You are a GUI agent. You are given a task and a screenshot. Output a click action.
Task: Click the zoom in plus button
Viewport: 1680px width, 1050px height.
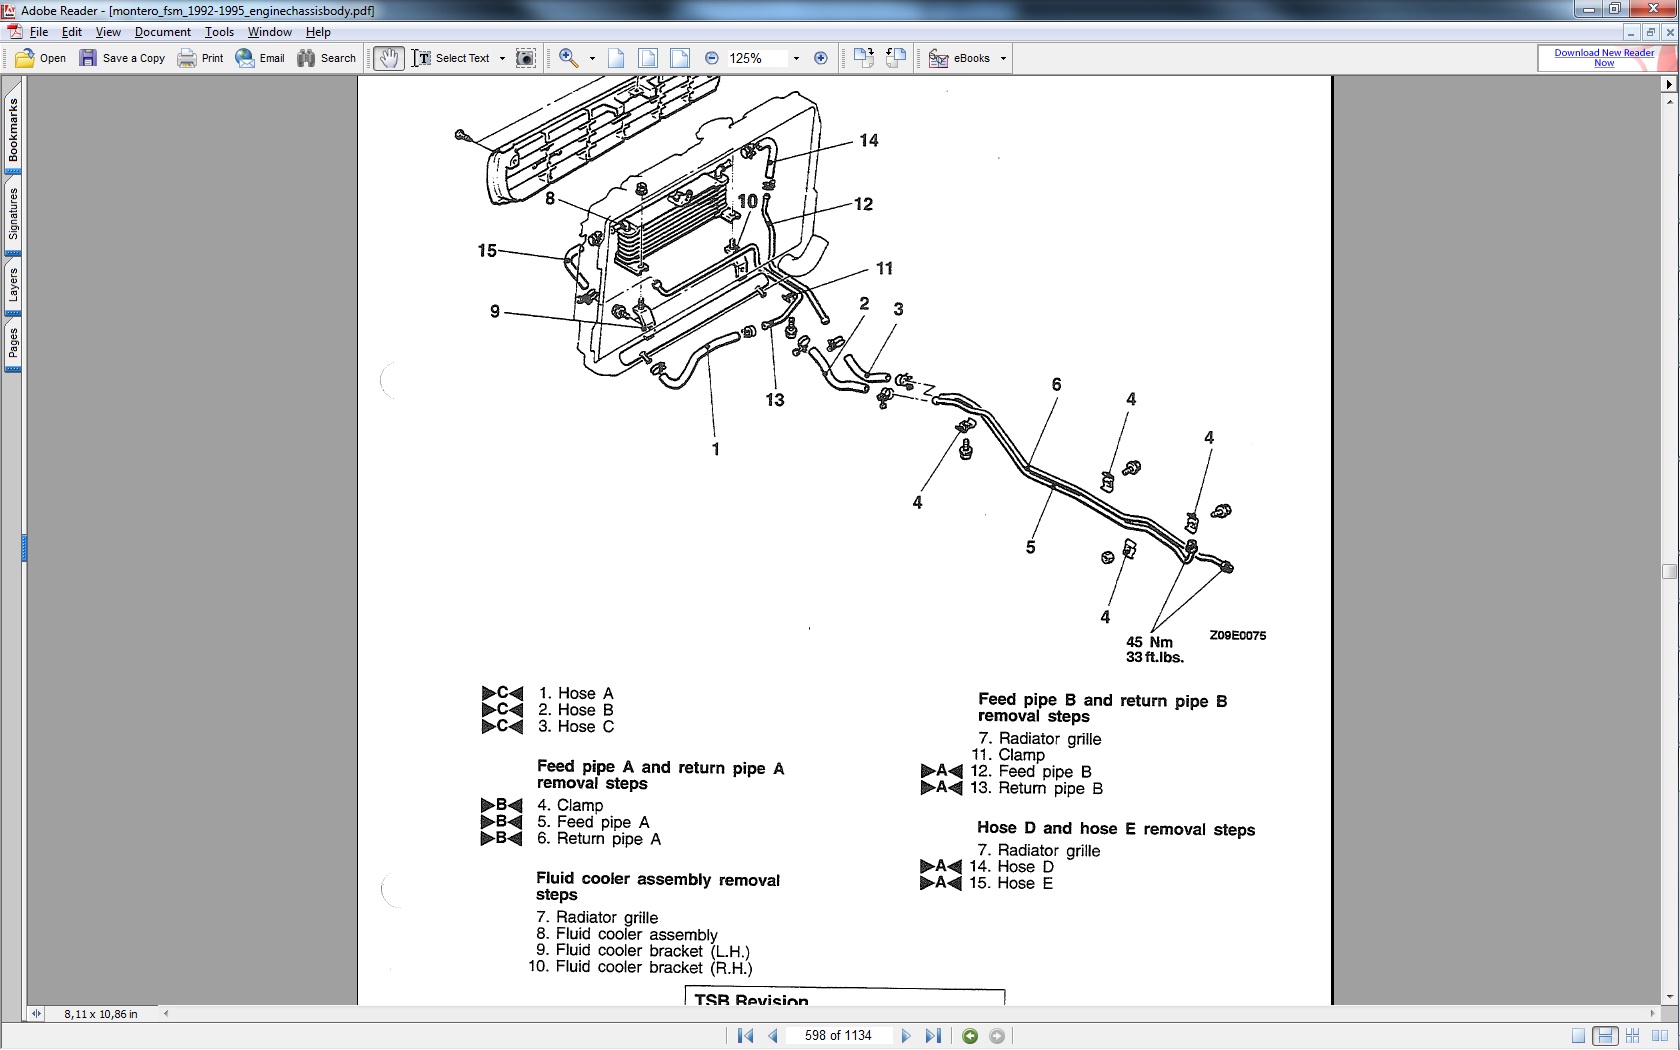click(821, 58)
